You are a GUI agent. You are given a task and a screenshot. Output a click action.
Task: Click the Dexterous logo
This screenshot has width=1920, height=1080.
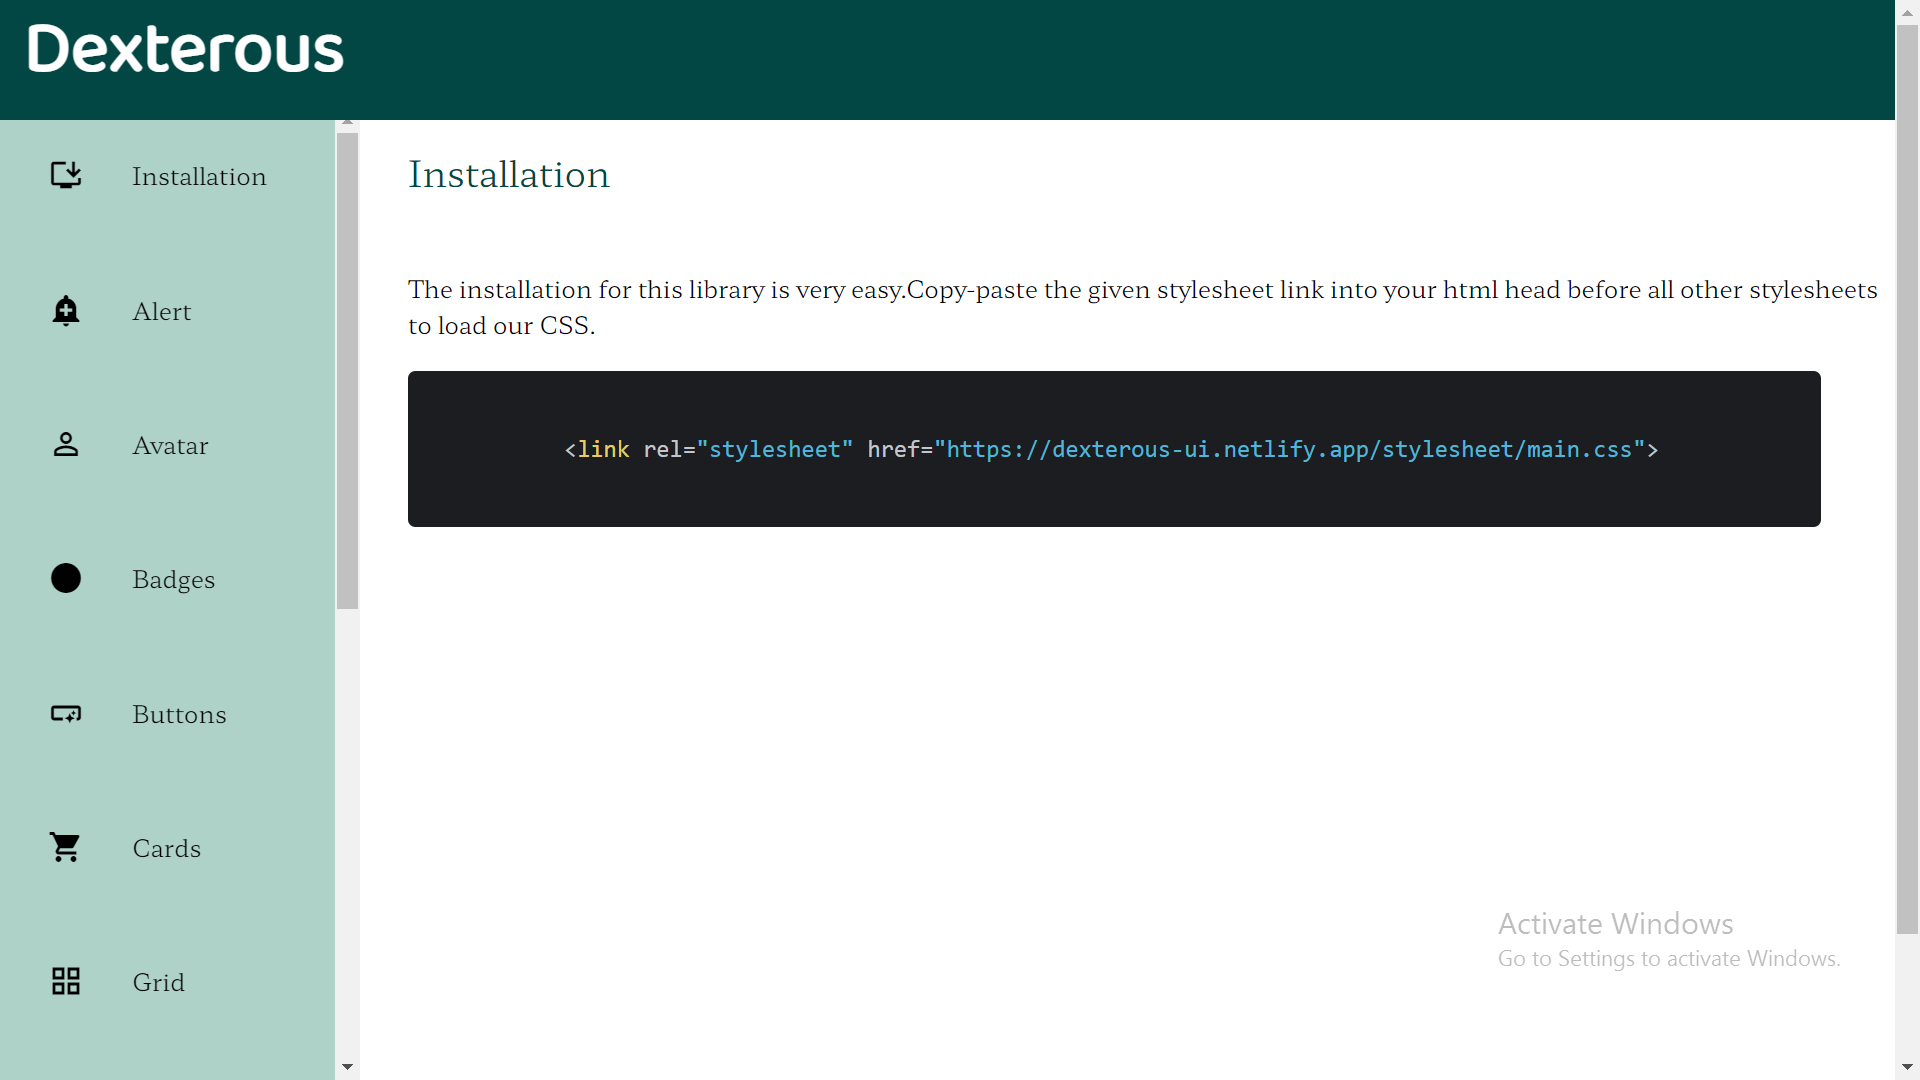coord(184,47)
